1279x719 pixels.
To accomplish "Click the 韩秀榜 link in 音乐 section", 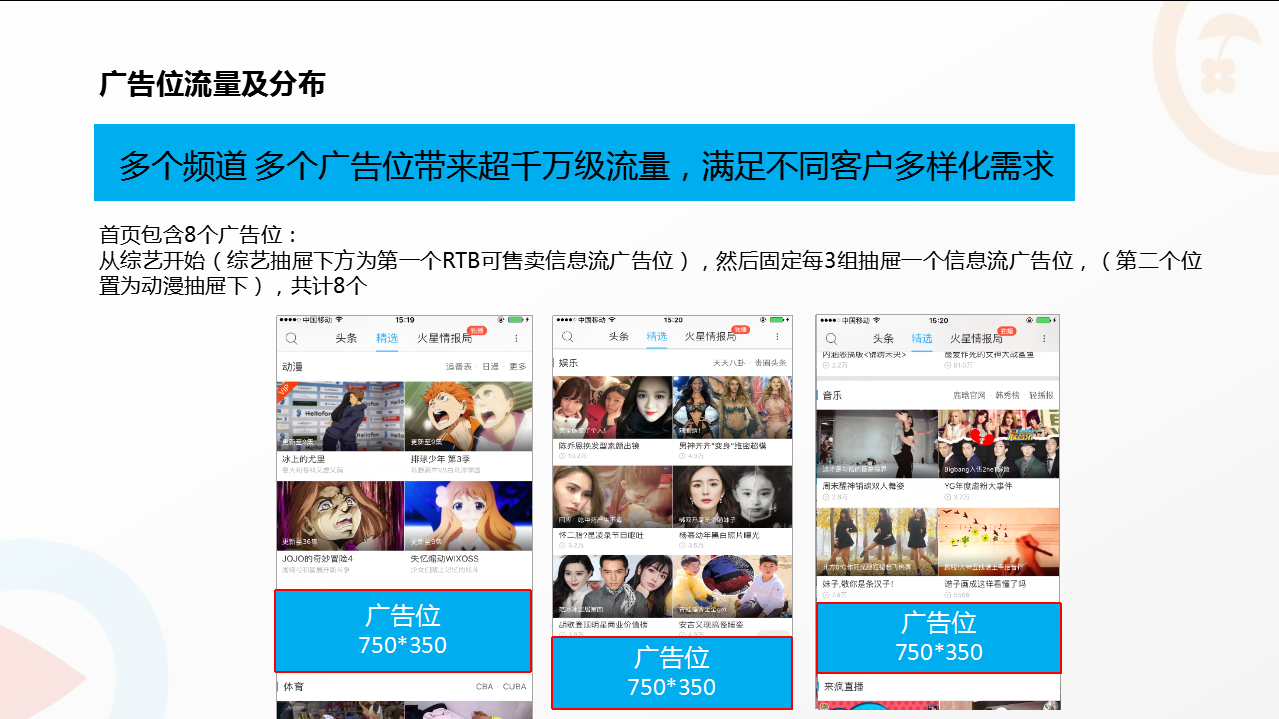I will click(x=1008, y=396).
